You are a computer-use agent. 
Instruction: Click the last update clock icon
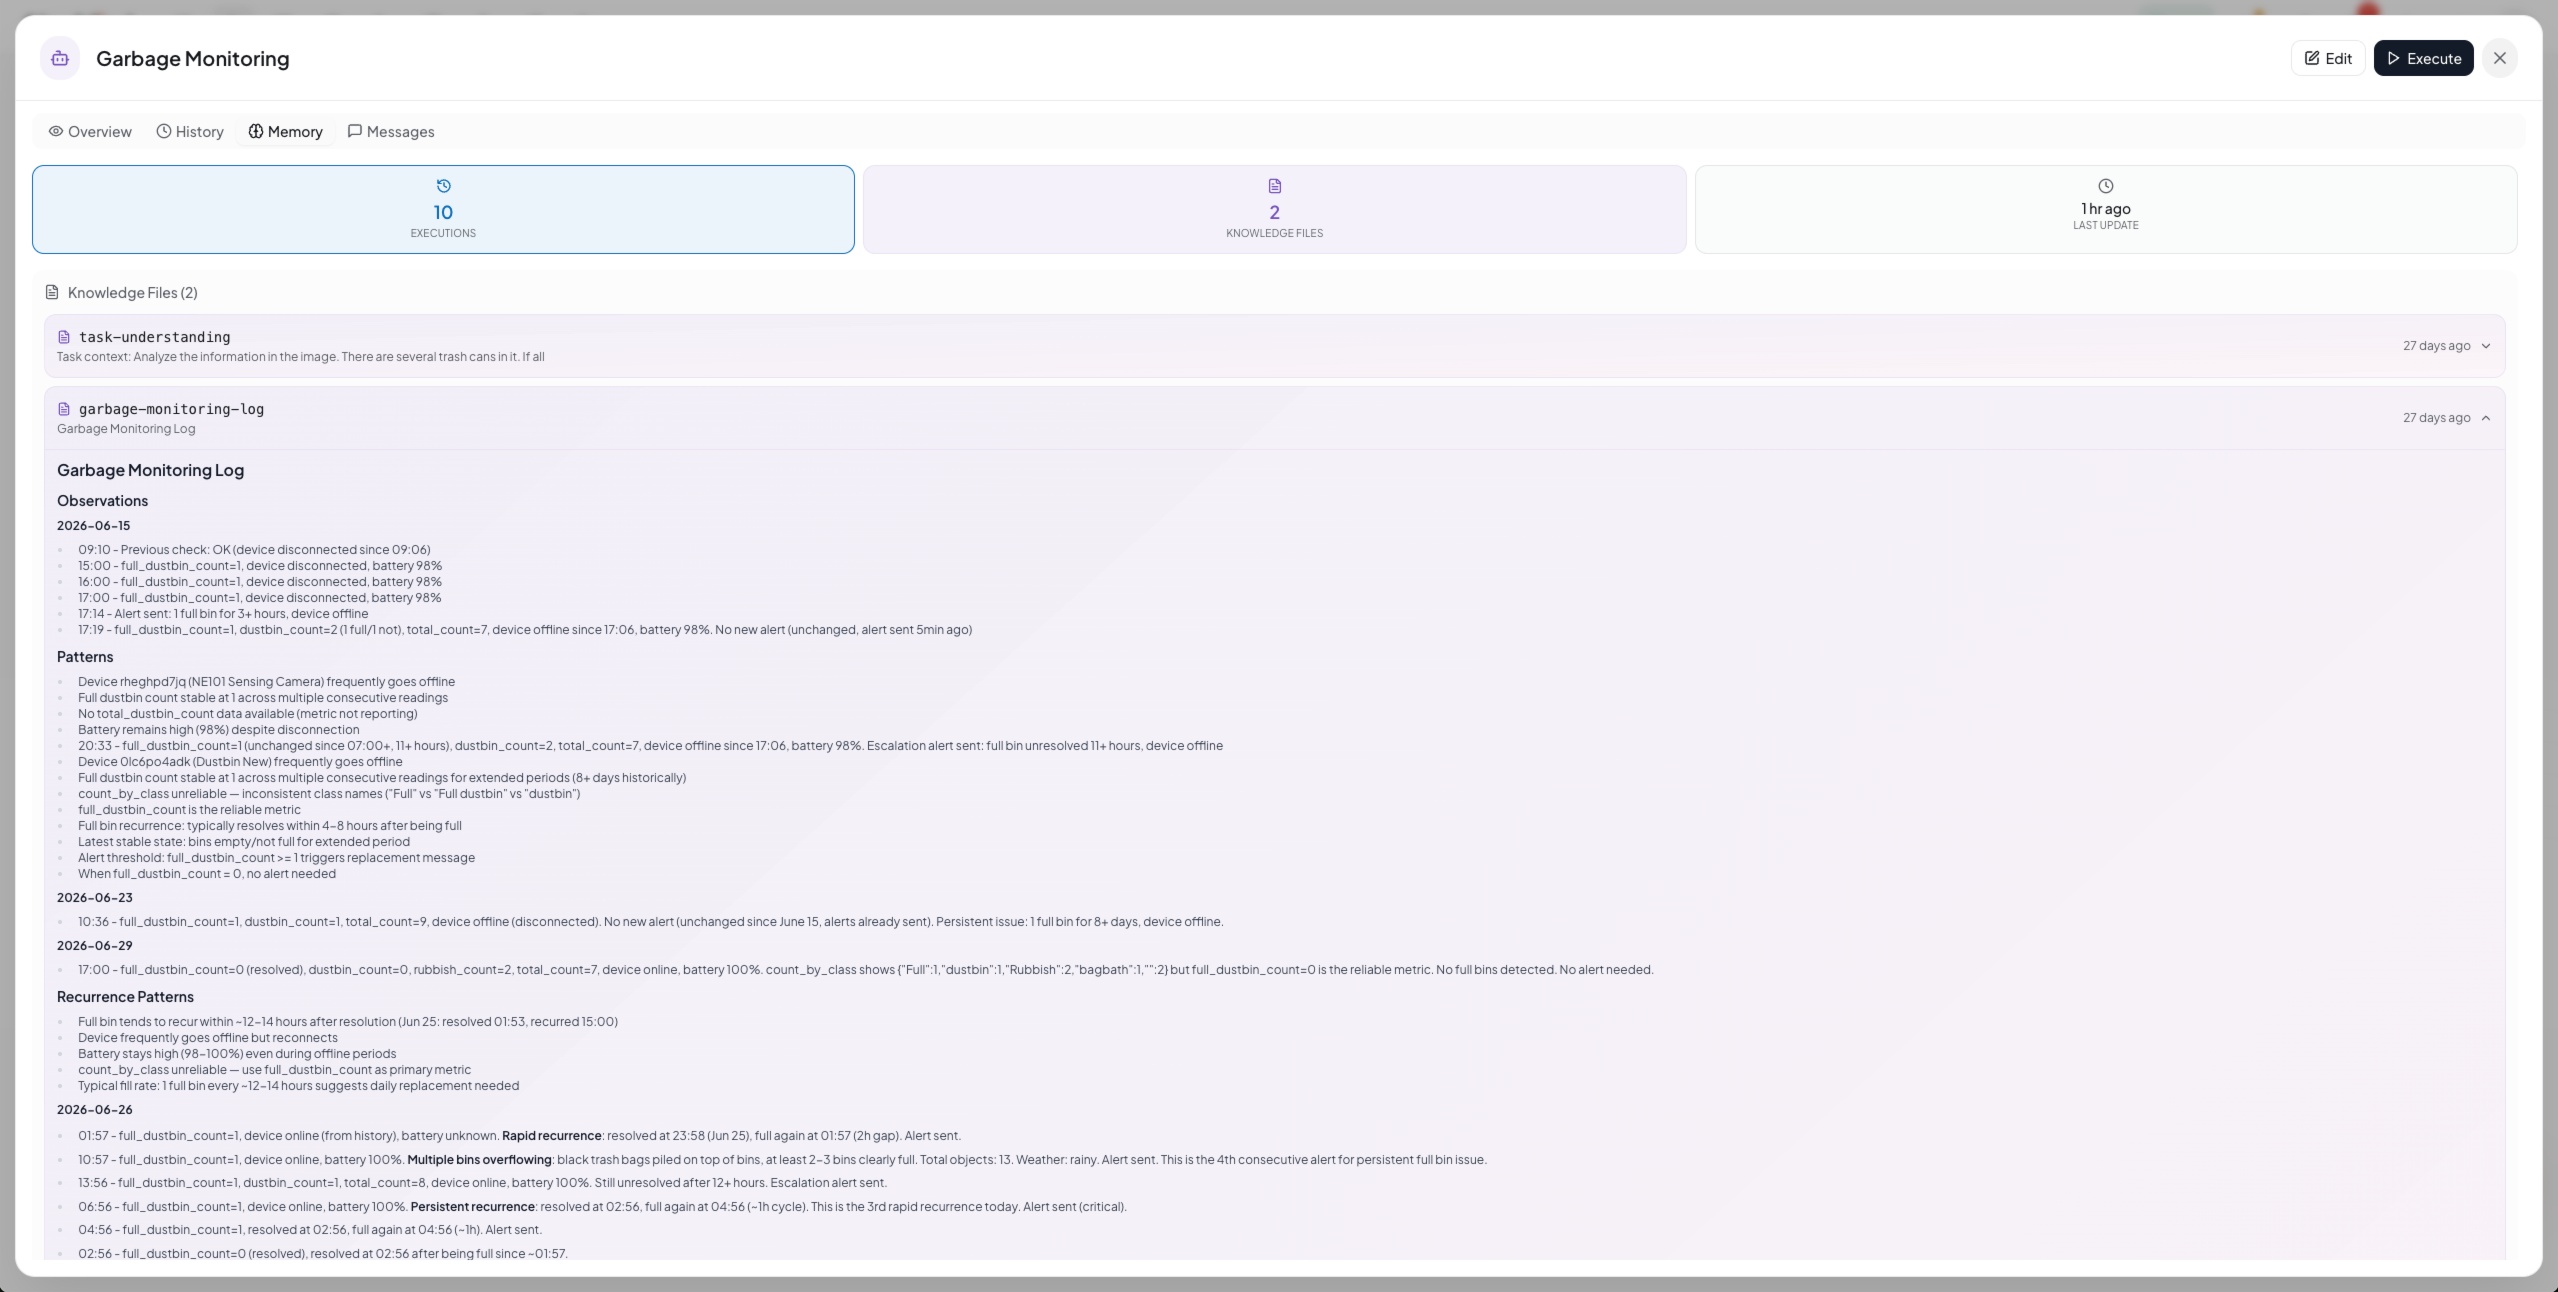coord(2105,186)
